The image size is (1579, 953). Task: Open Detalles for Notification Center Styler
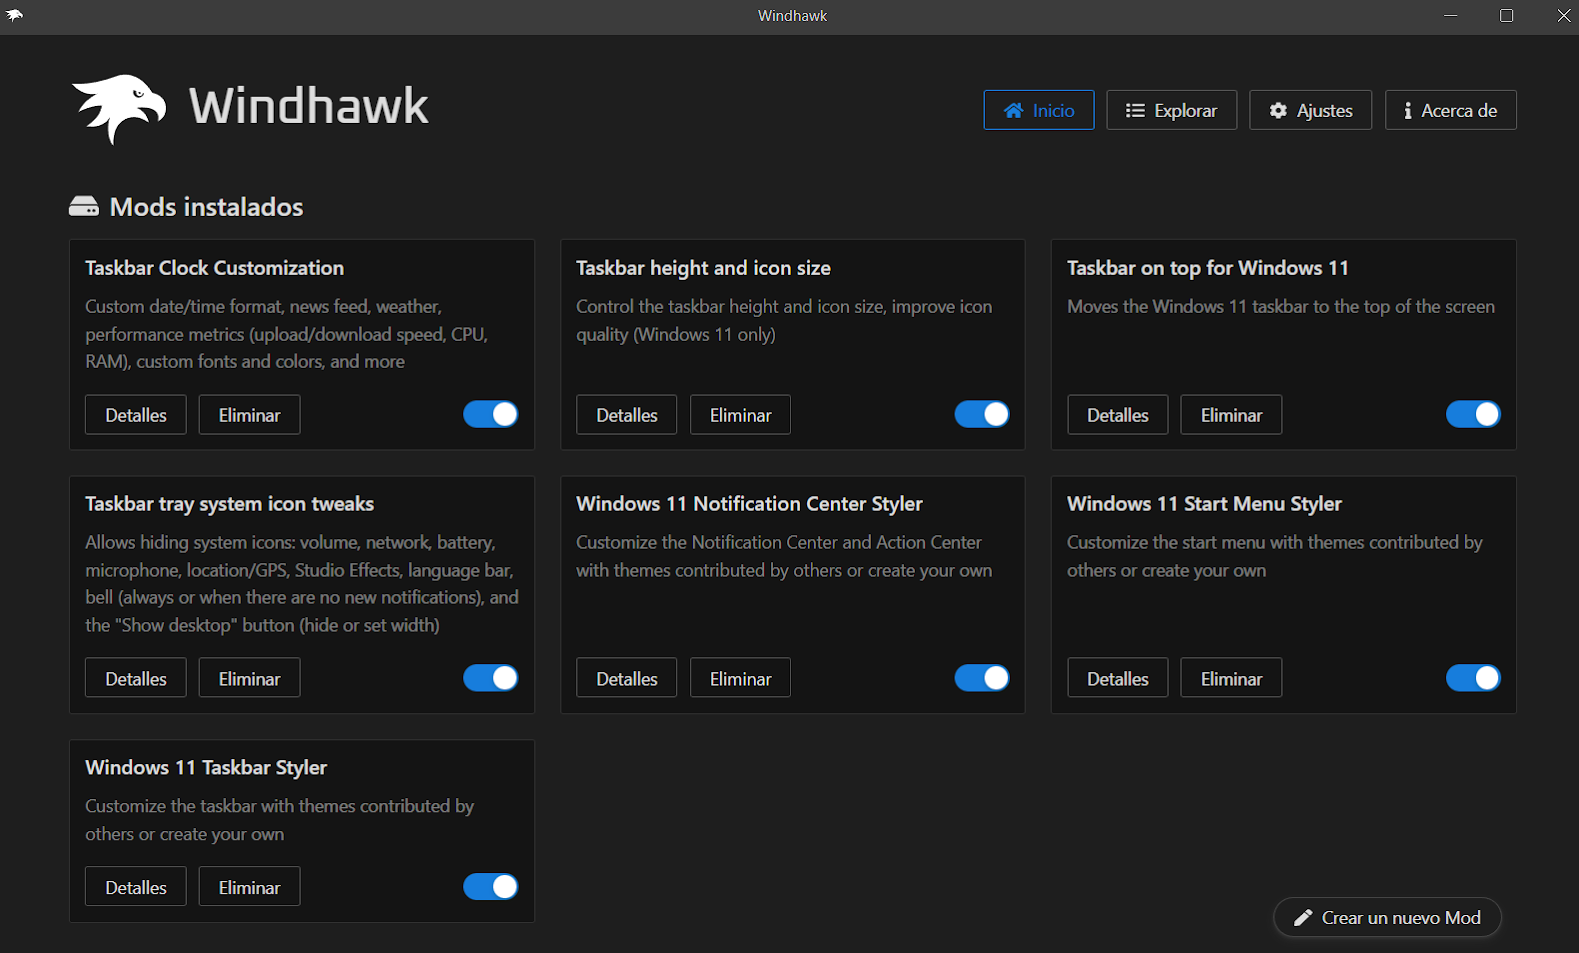(x=627, y=679)
